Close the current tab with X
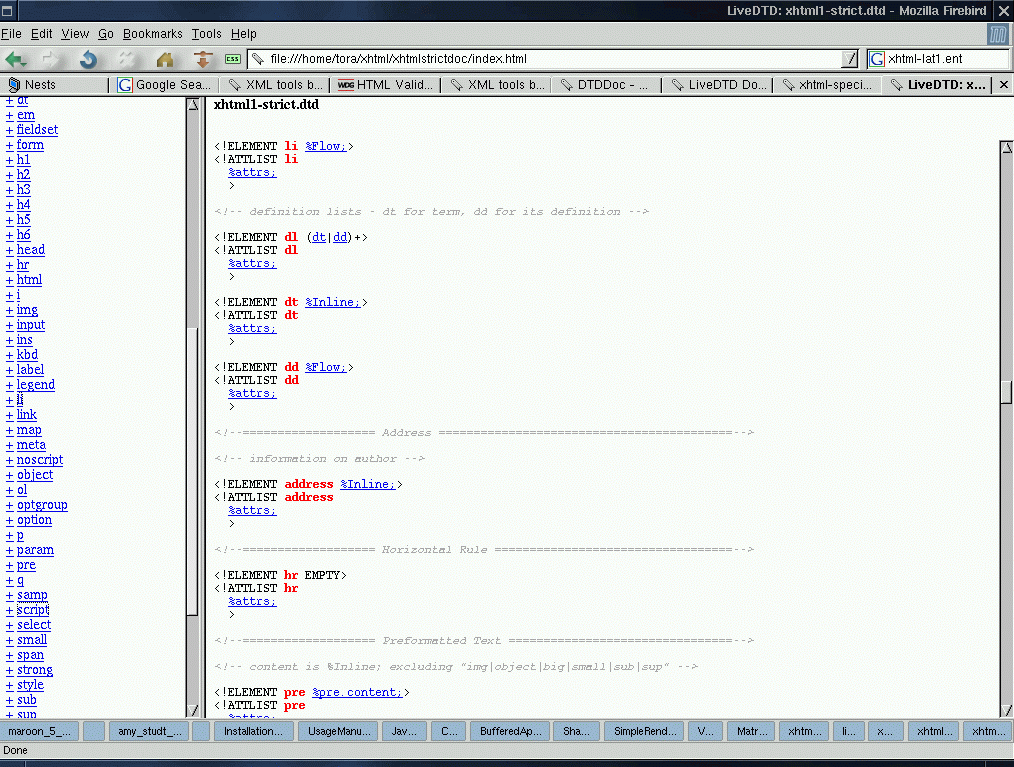1014x767 pixels. [1004, 85]
